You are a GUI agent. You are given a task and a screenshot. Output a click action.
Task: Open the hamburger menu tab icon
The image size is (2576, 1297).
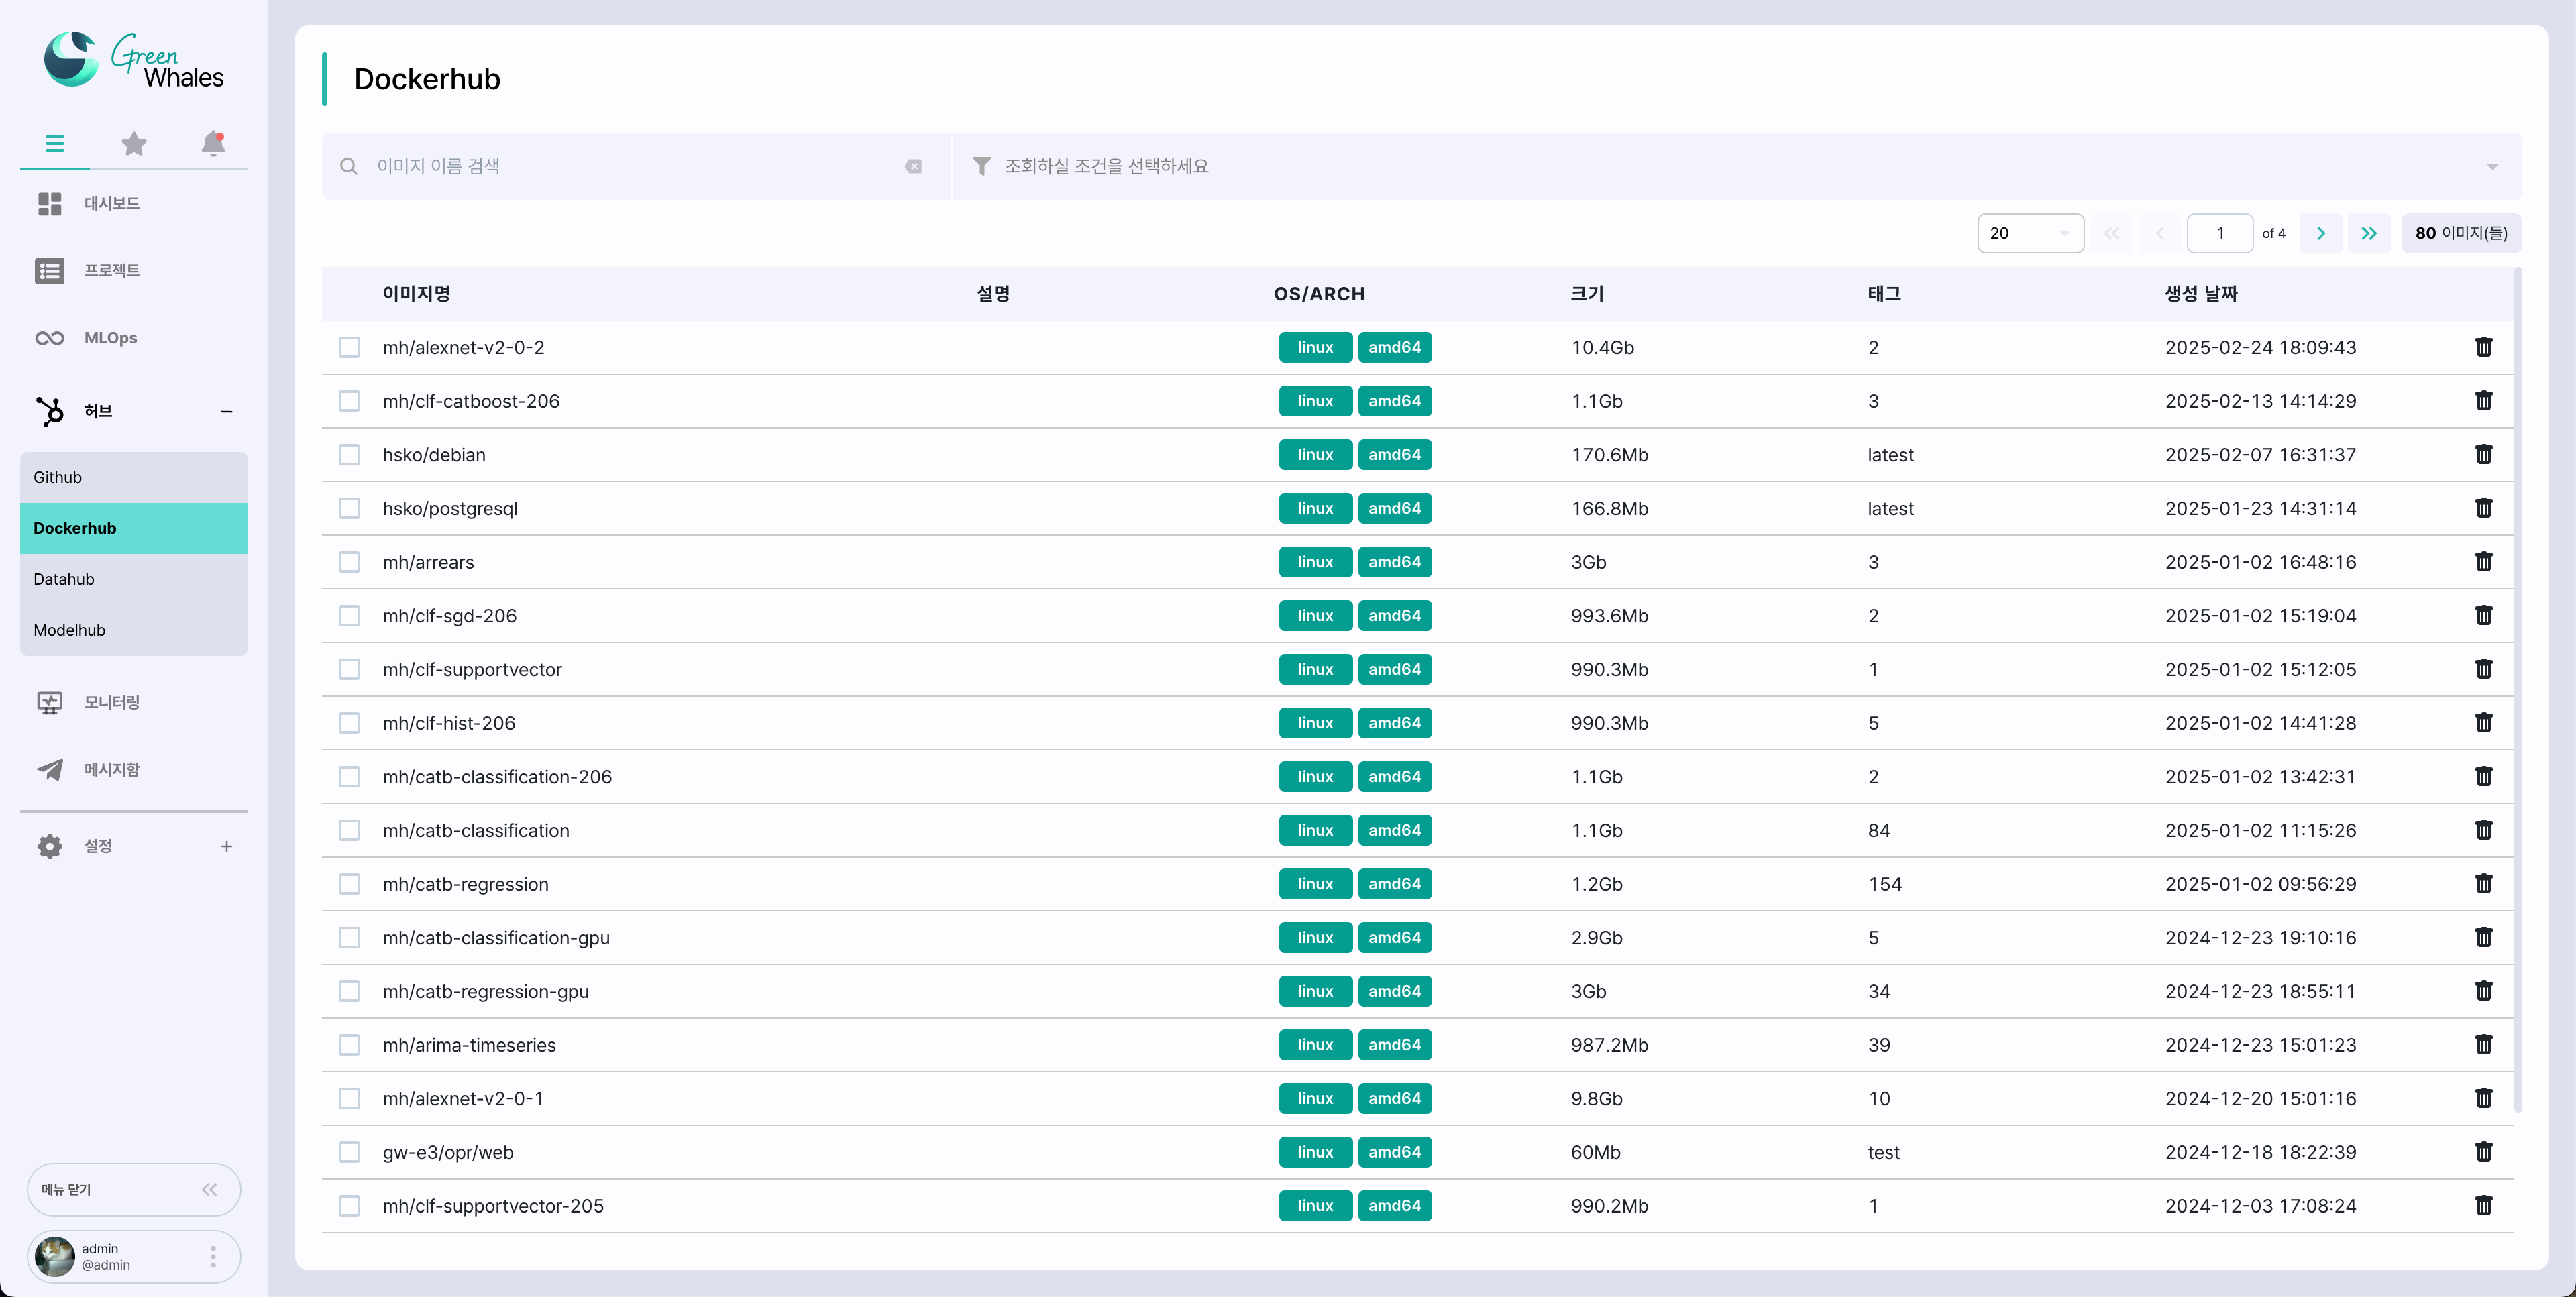[x=55, y=144]
